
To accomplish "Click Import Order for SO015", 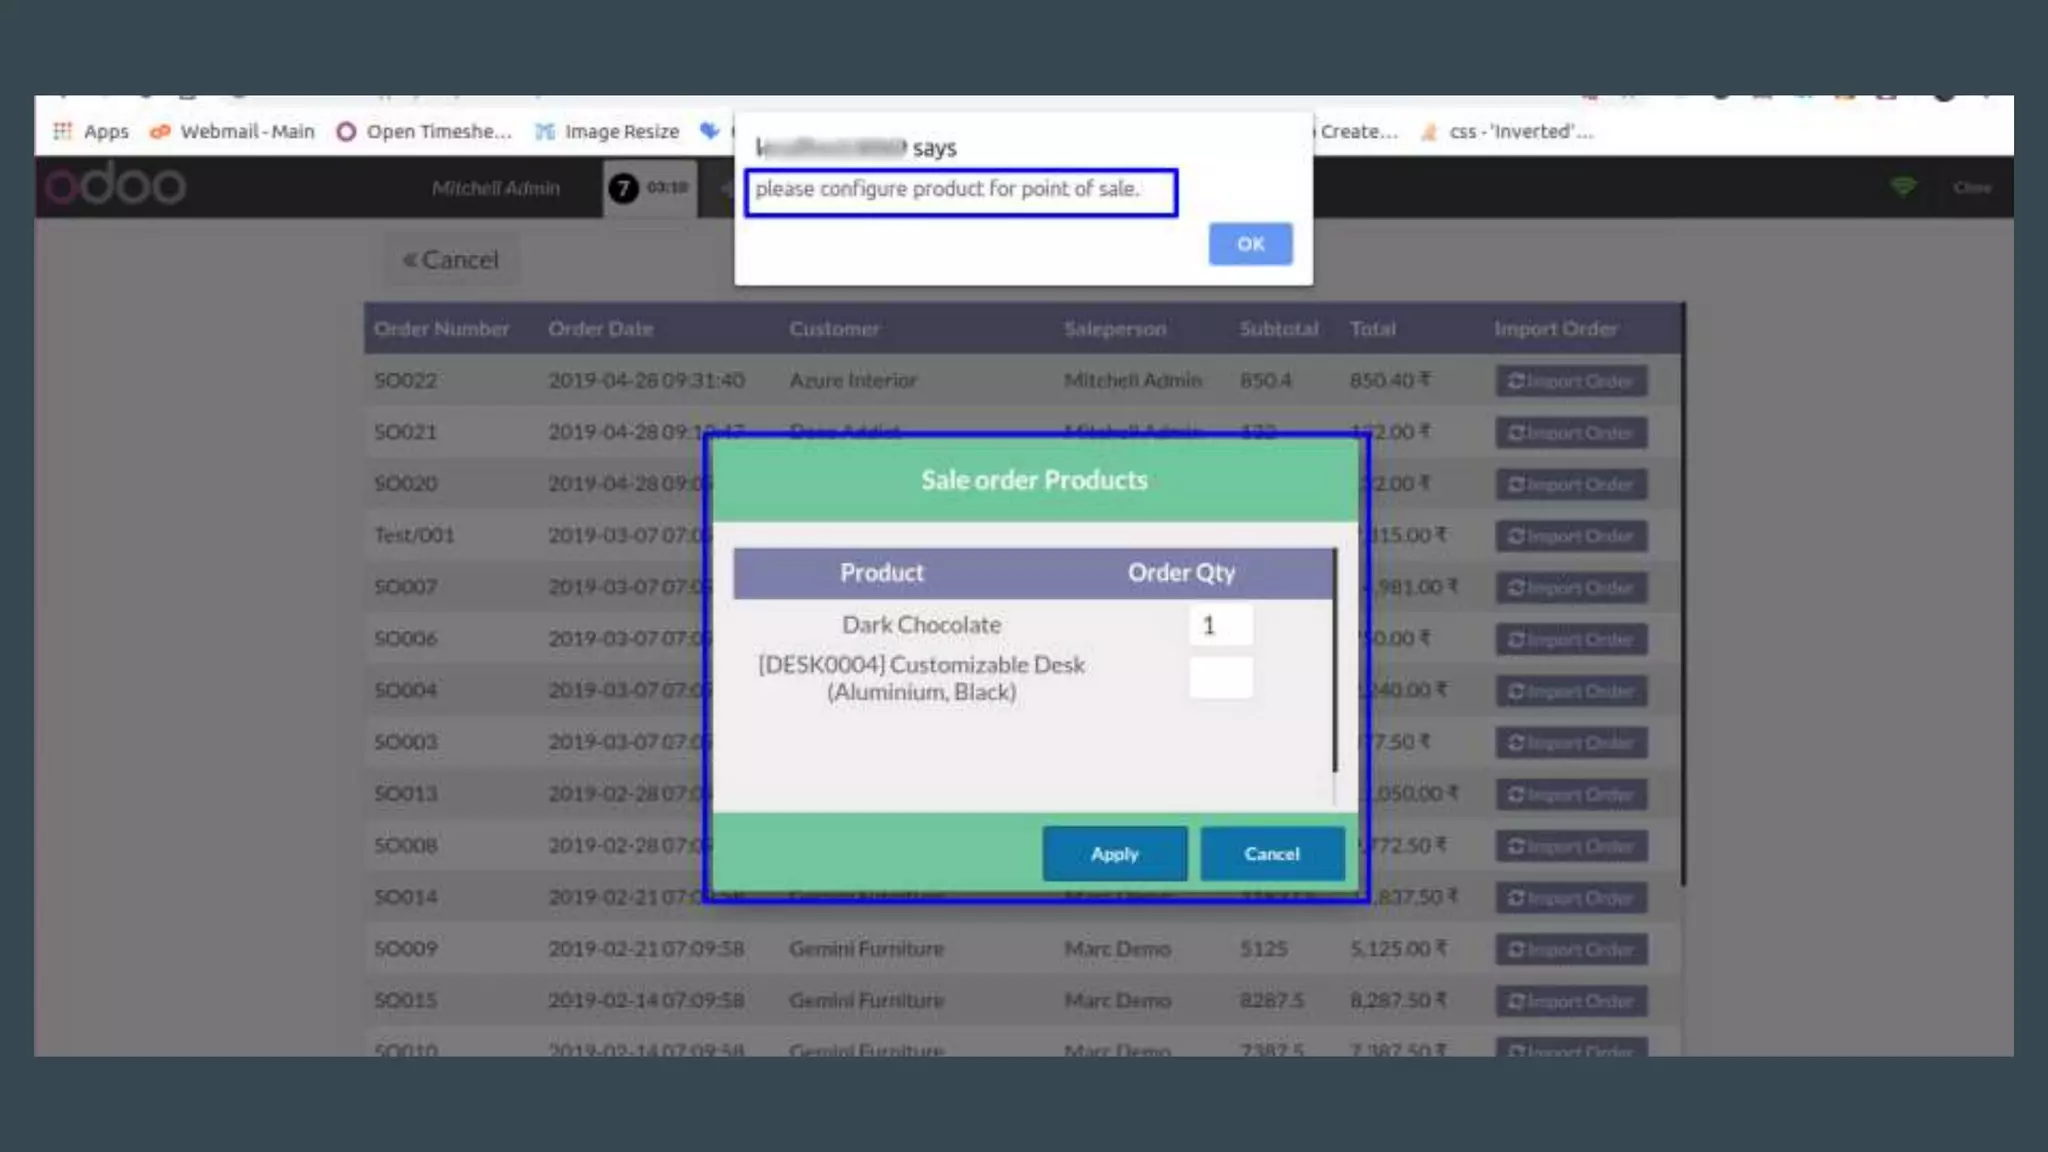I will [1570, 1001].
